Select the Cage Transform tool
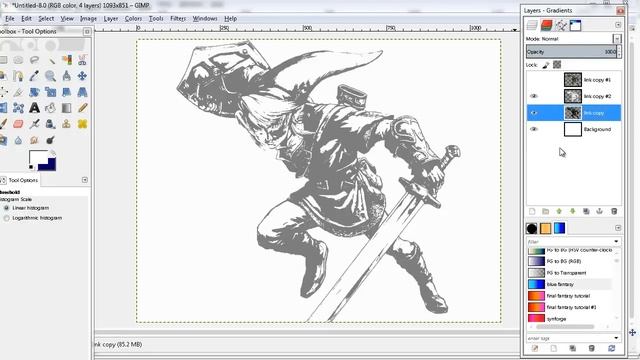Image resolution: width=640 pixels, height=360 pixels. pos(18,108)
